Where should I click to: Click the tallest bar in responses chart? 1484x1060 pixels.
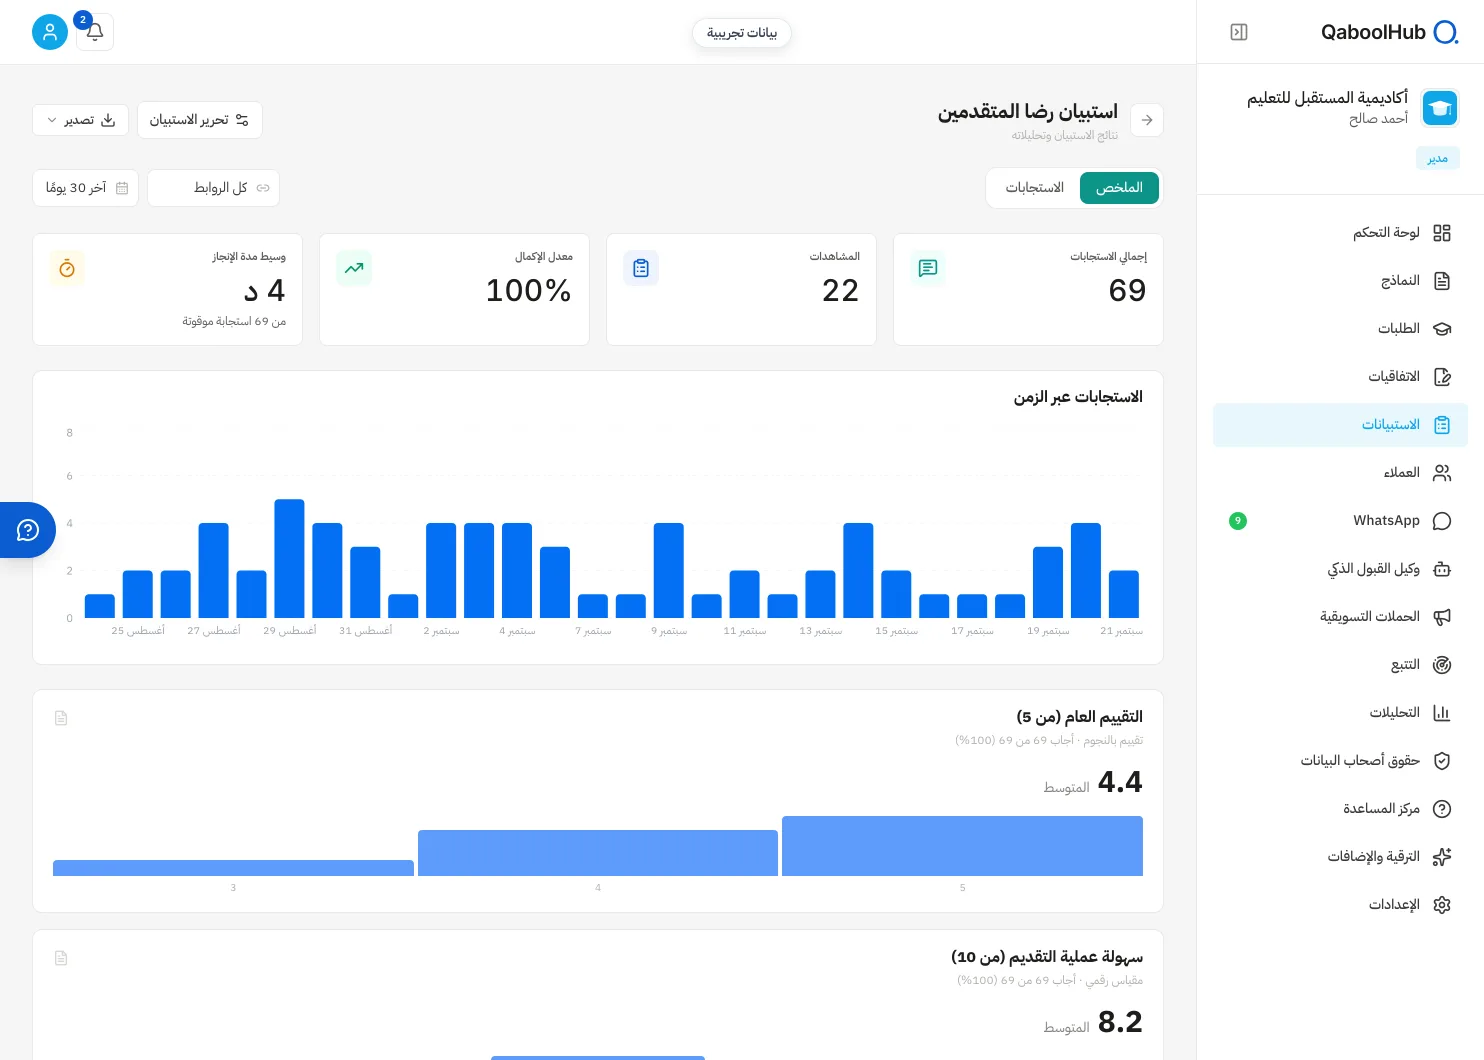[289, 558]
